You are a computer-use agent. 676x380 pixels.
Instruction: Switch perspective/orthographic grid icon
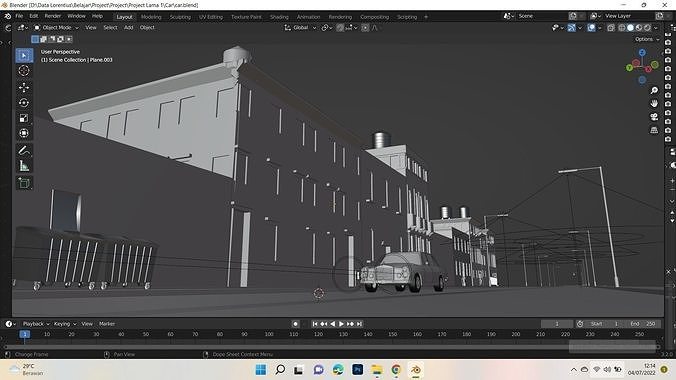click(654, 130)
